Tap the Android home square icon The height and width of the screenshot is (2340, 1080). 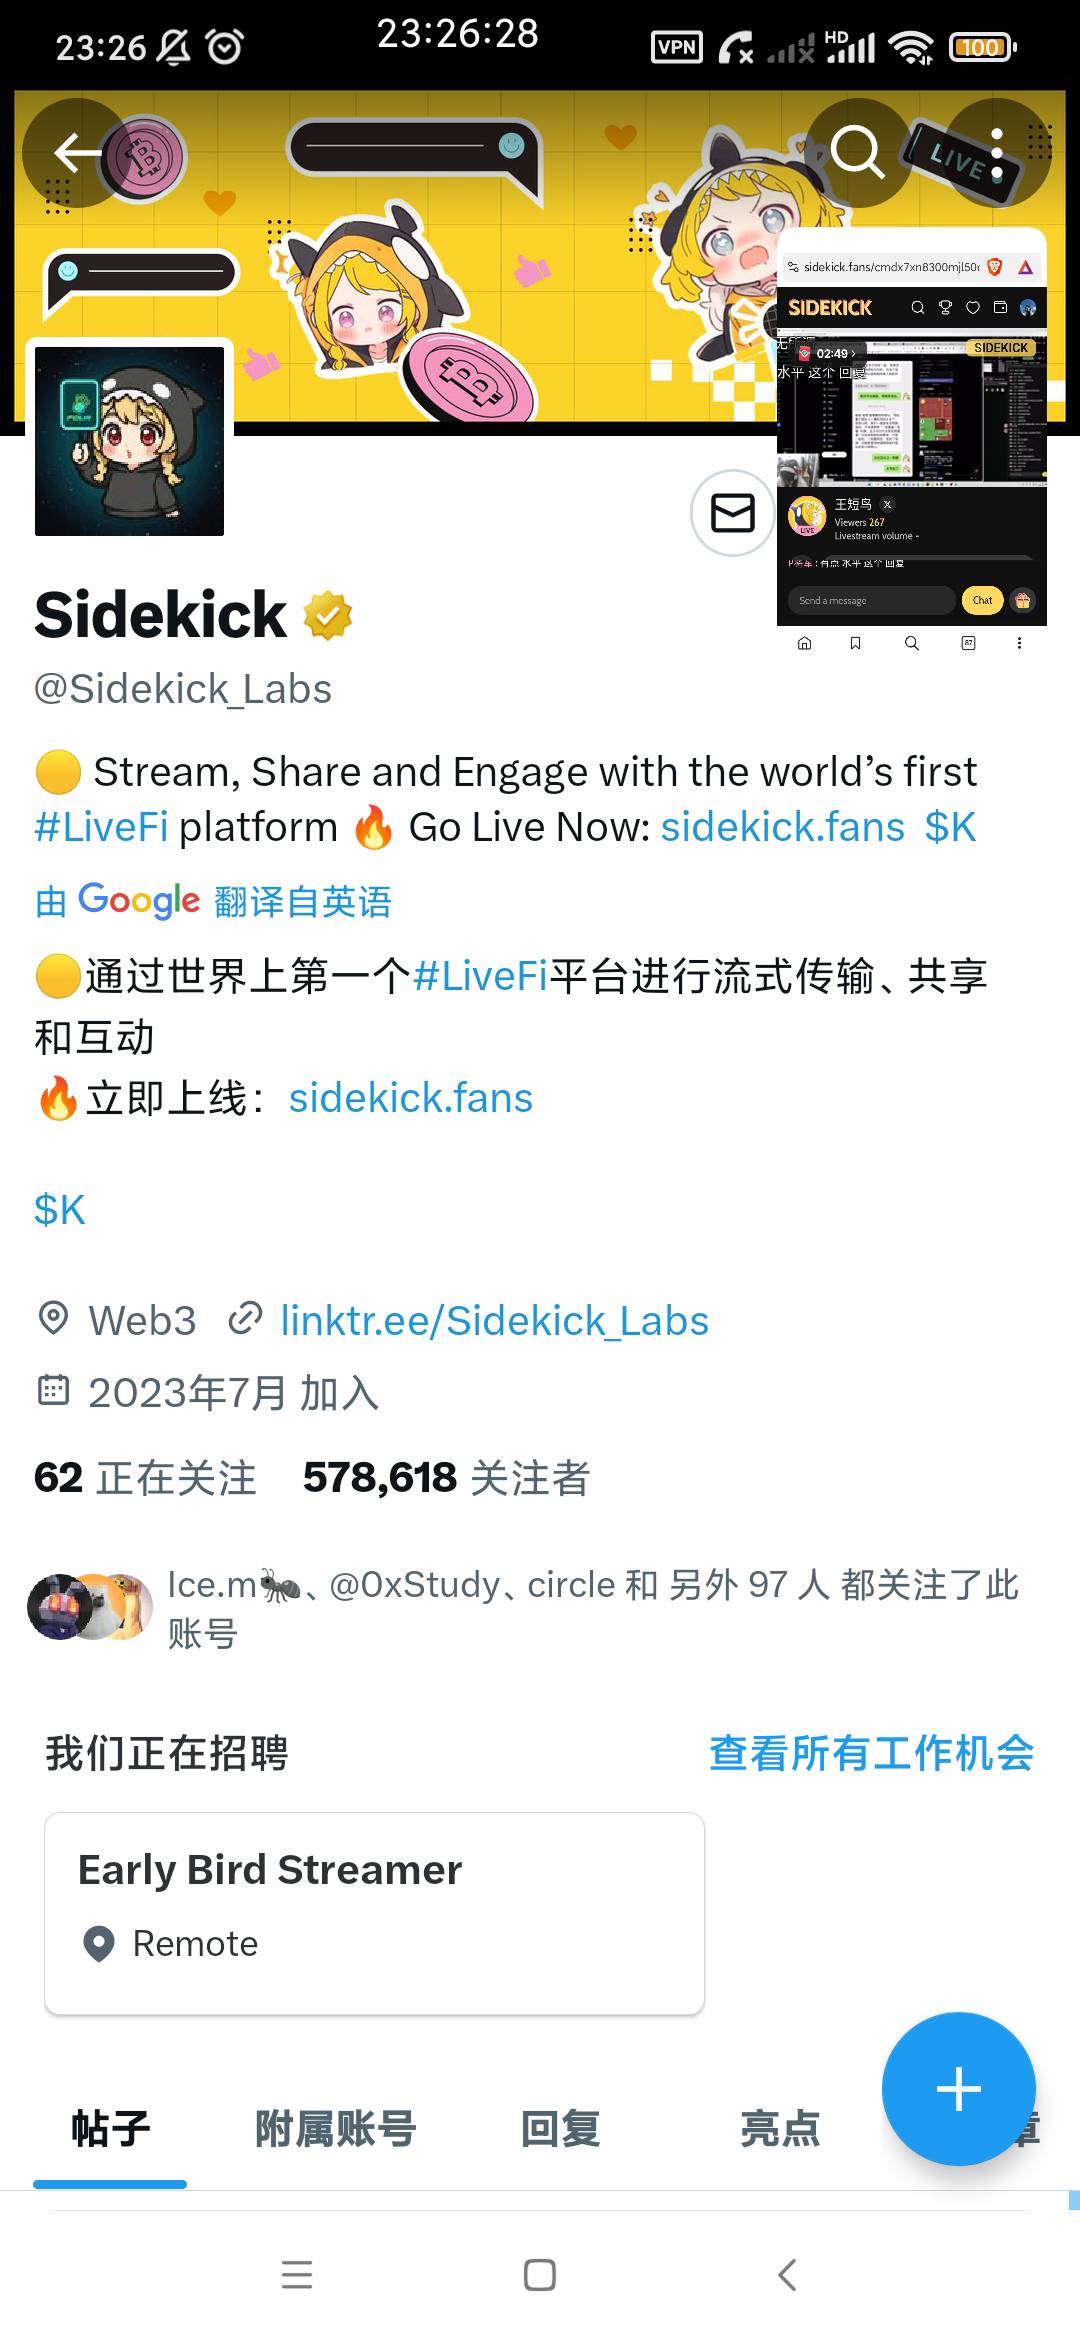click(x=540, y=2275)
